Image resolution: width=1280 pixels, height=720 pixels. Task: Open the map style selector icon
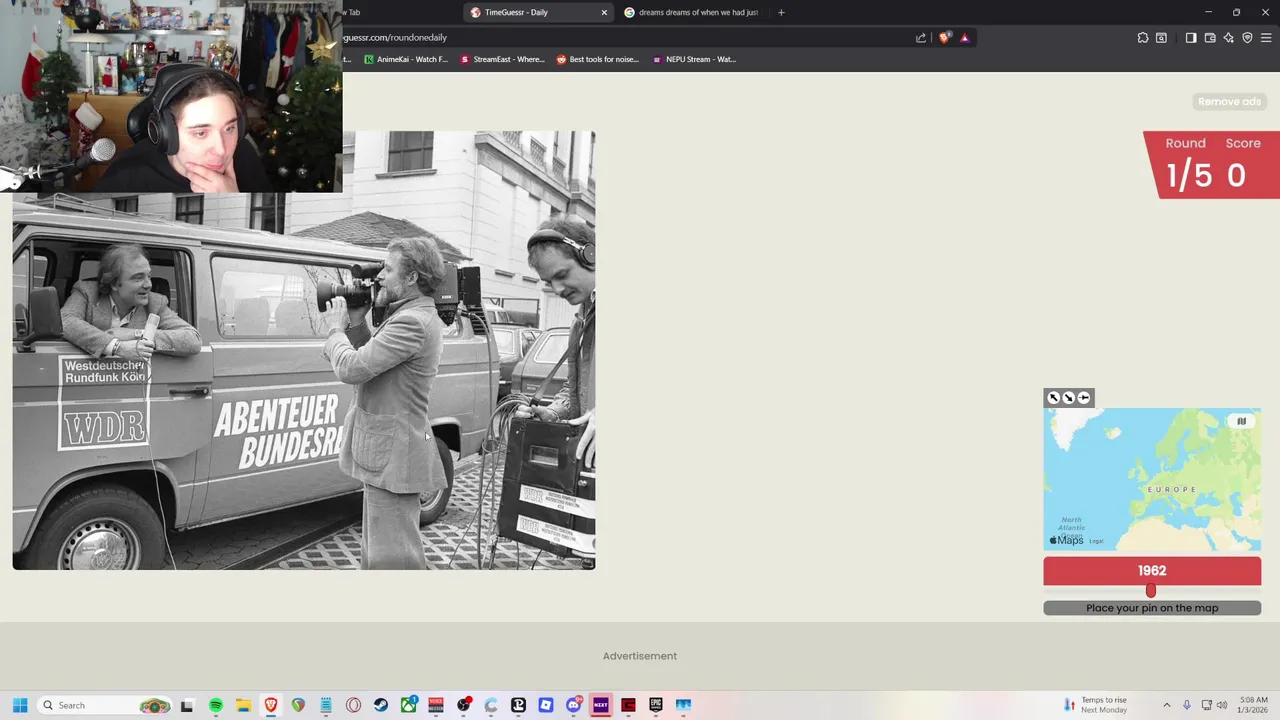click(x=1241, y=421)
